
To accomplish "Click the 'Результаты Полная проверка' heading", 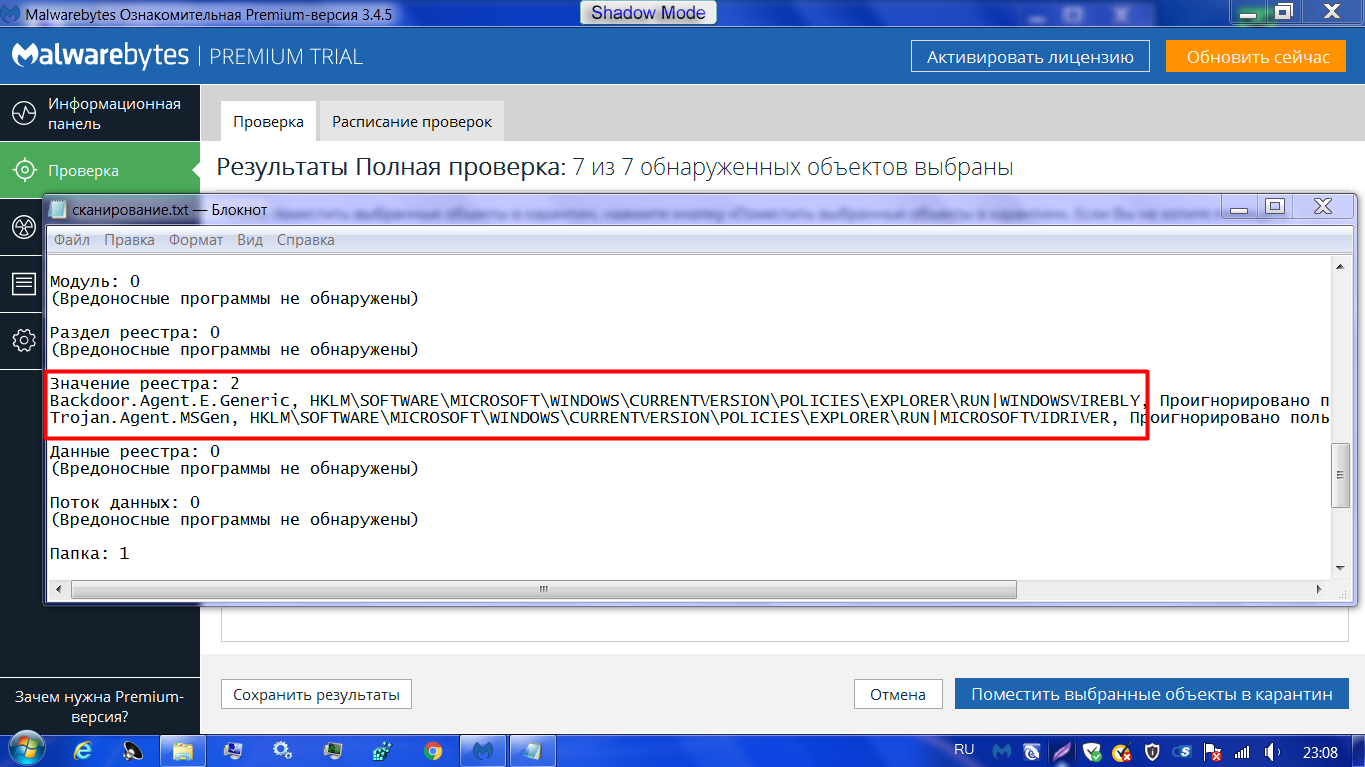I will tap(391, 167).
